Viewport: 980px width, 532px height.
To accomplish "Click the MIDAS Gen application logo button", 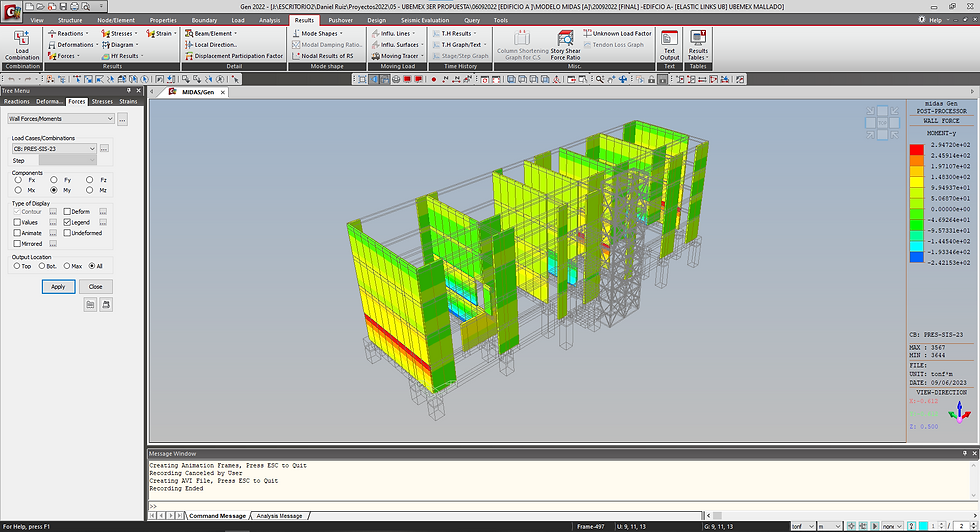I will pos(11,11).
